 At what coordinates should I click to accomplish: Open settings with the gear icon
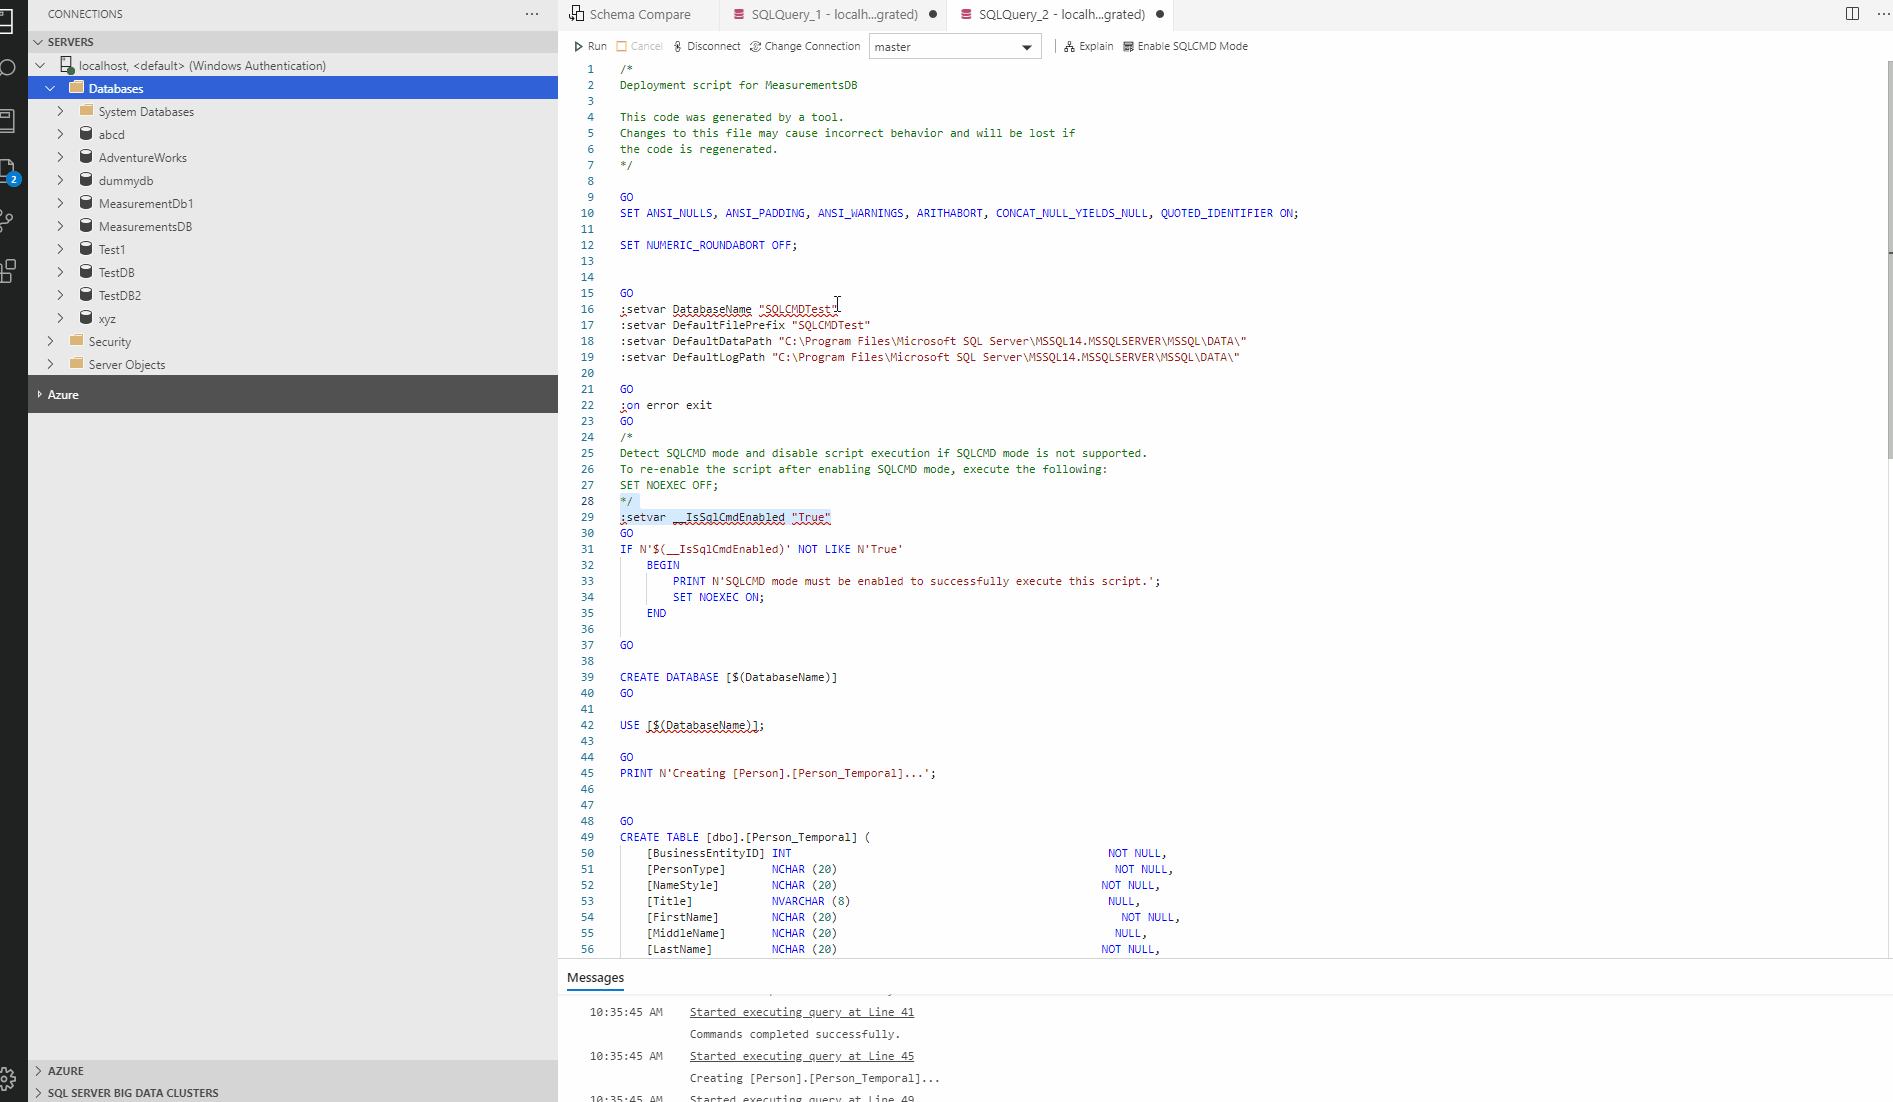click(x=10, y=1080)
